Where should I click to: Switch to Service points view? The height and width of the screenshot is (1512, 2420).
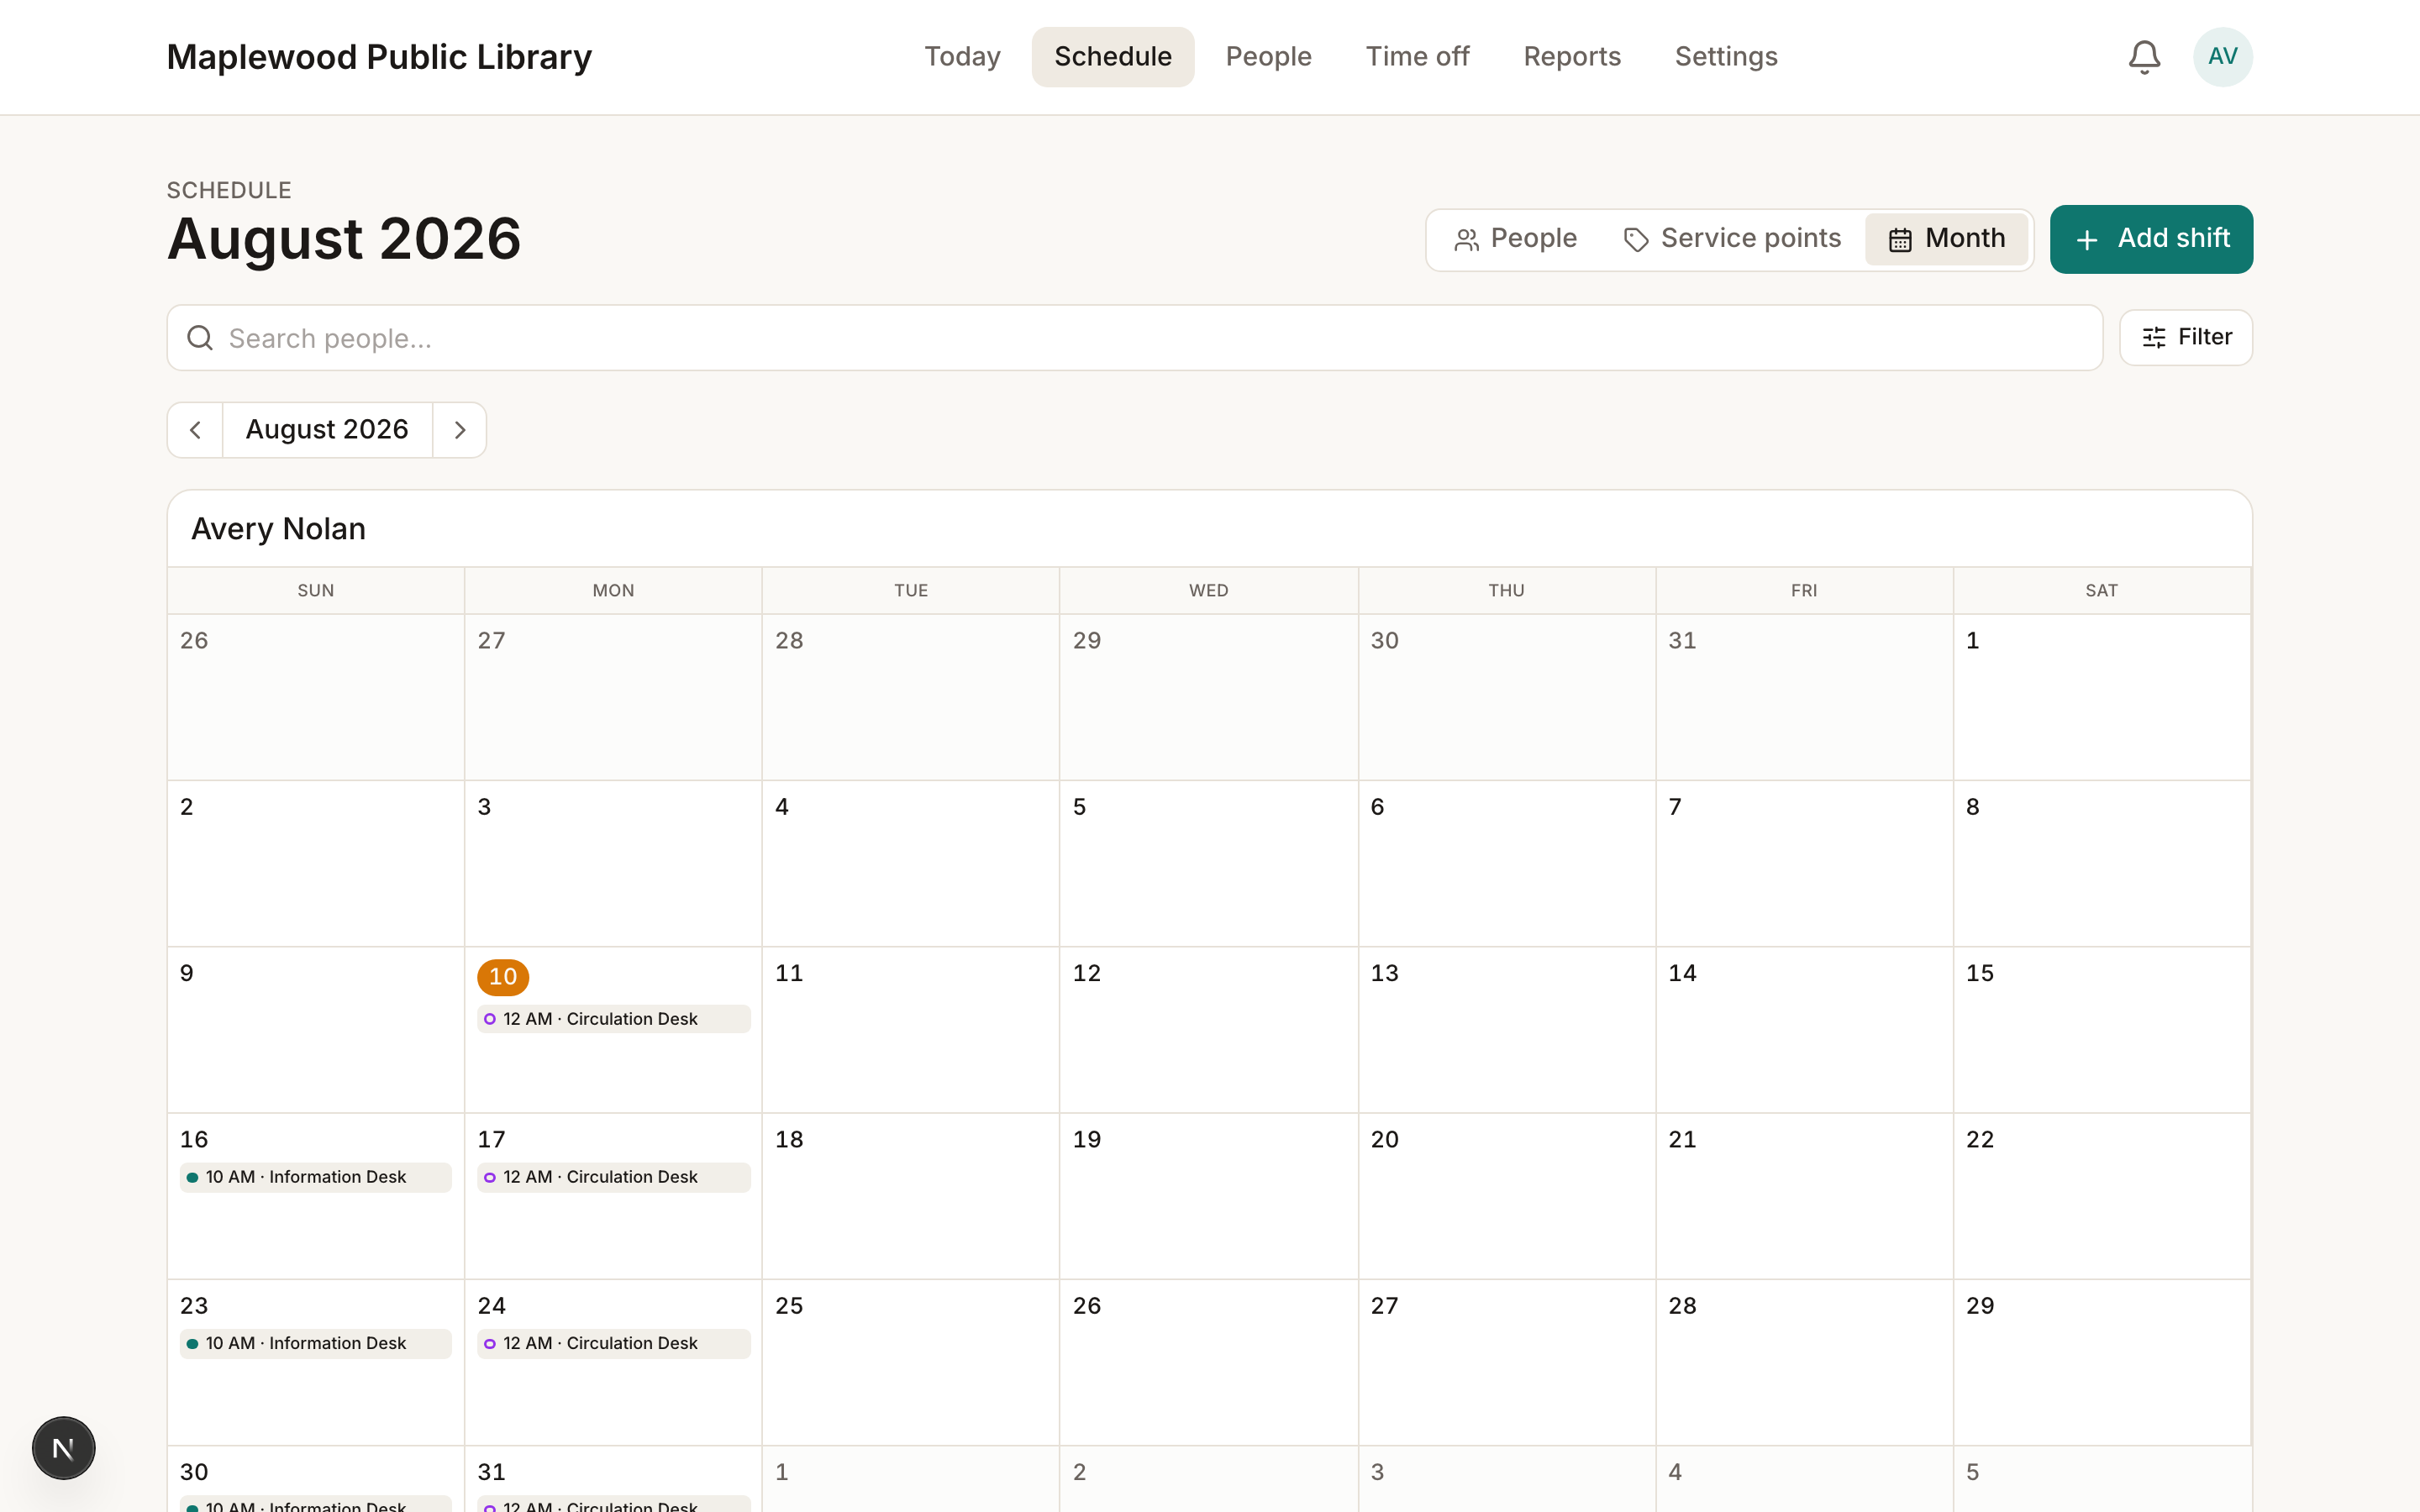[1731, 239]
